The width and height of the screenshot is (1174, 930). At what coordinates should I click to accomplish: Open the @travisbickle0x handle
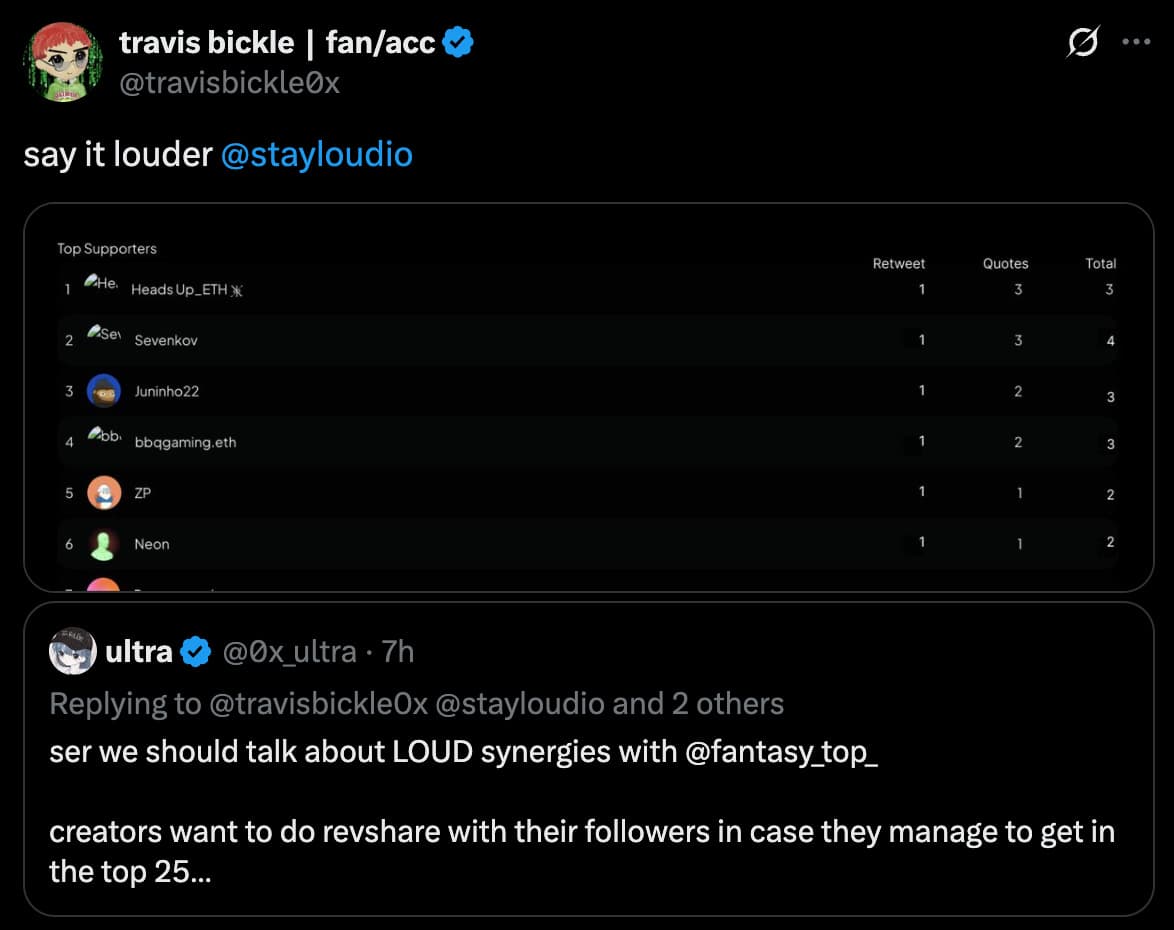[230, 83]
